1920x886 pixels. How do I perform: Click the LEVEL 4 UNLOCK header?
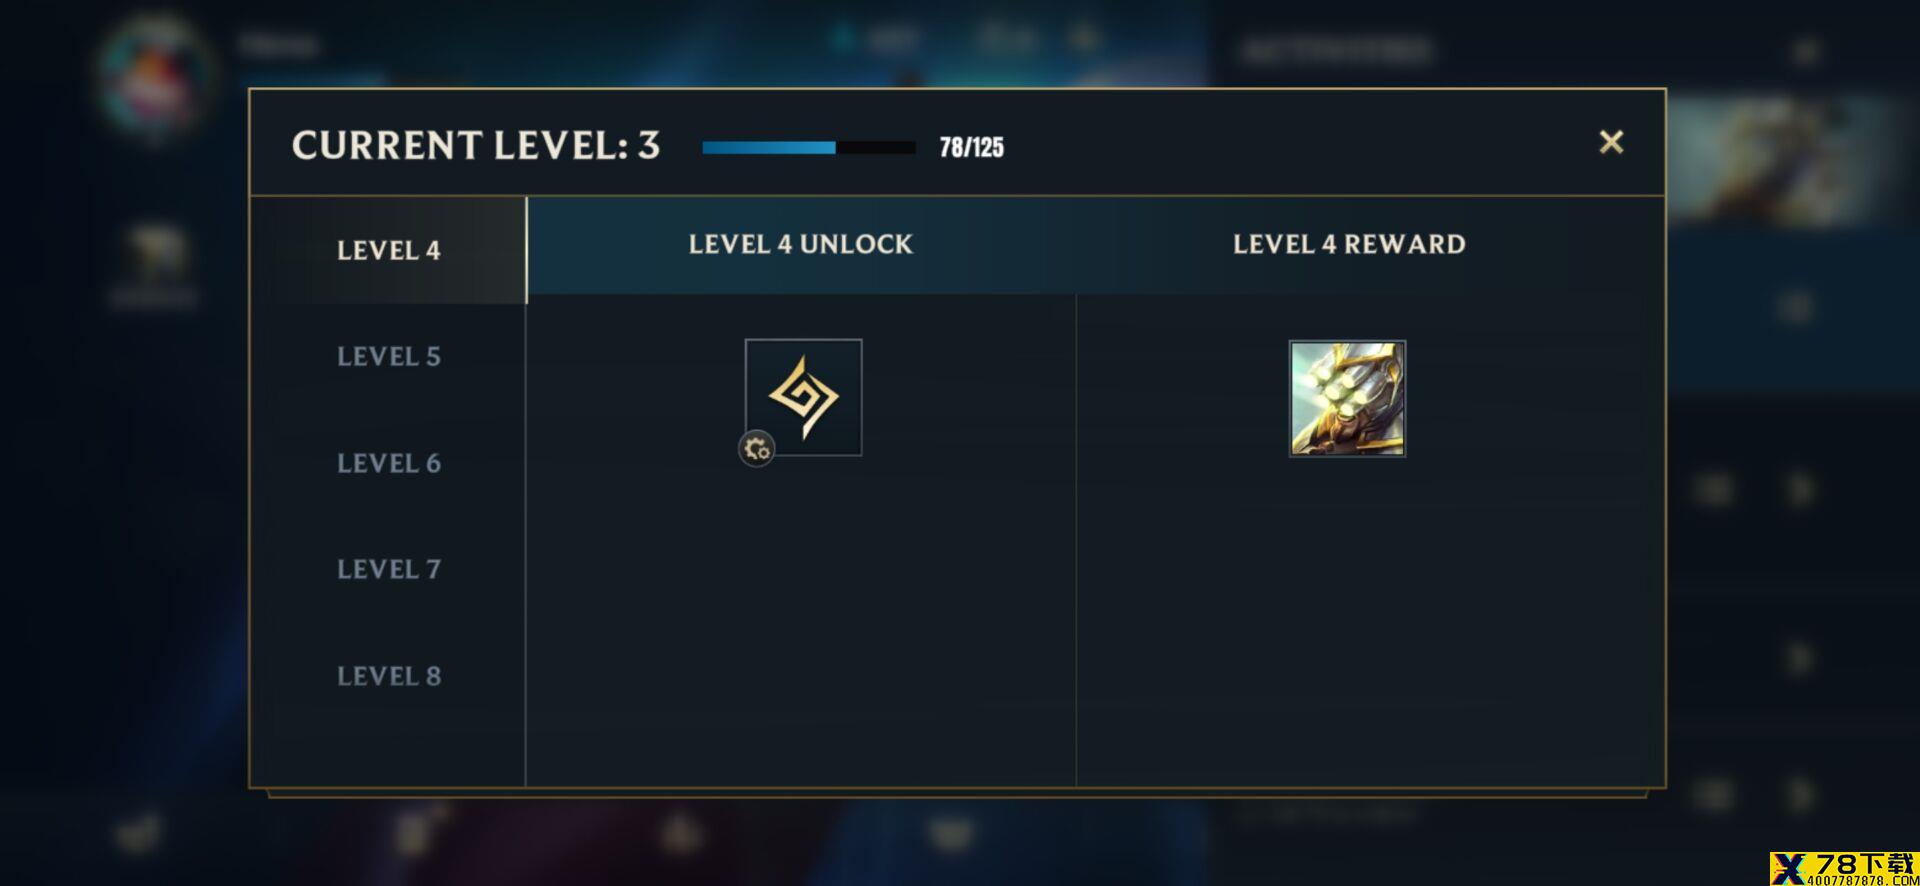tap(800, 244)
